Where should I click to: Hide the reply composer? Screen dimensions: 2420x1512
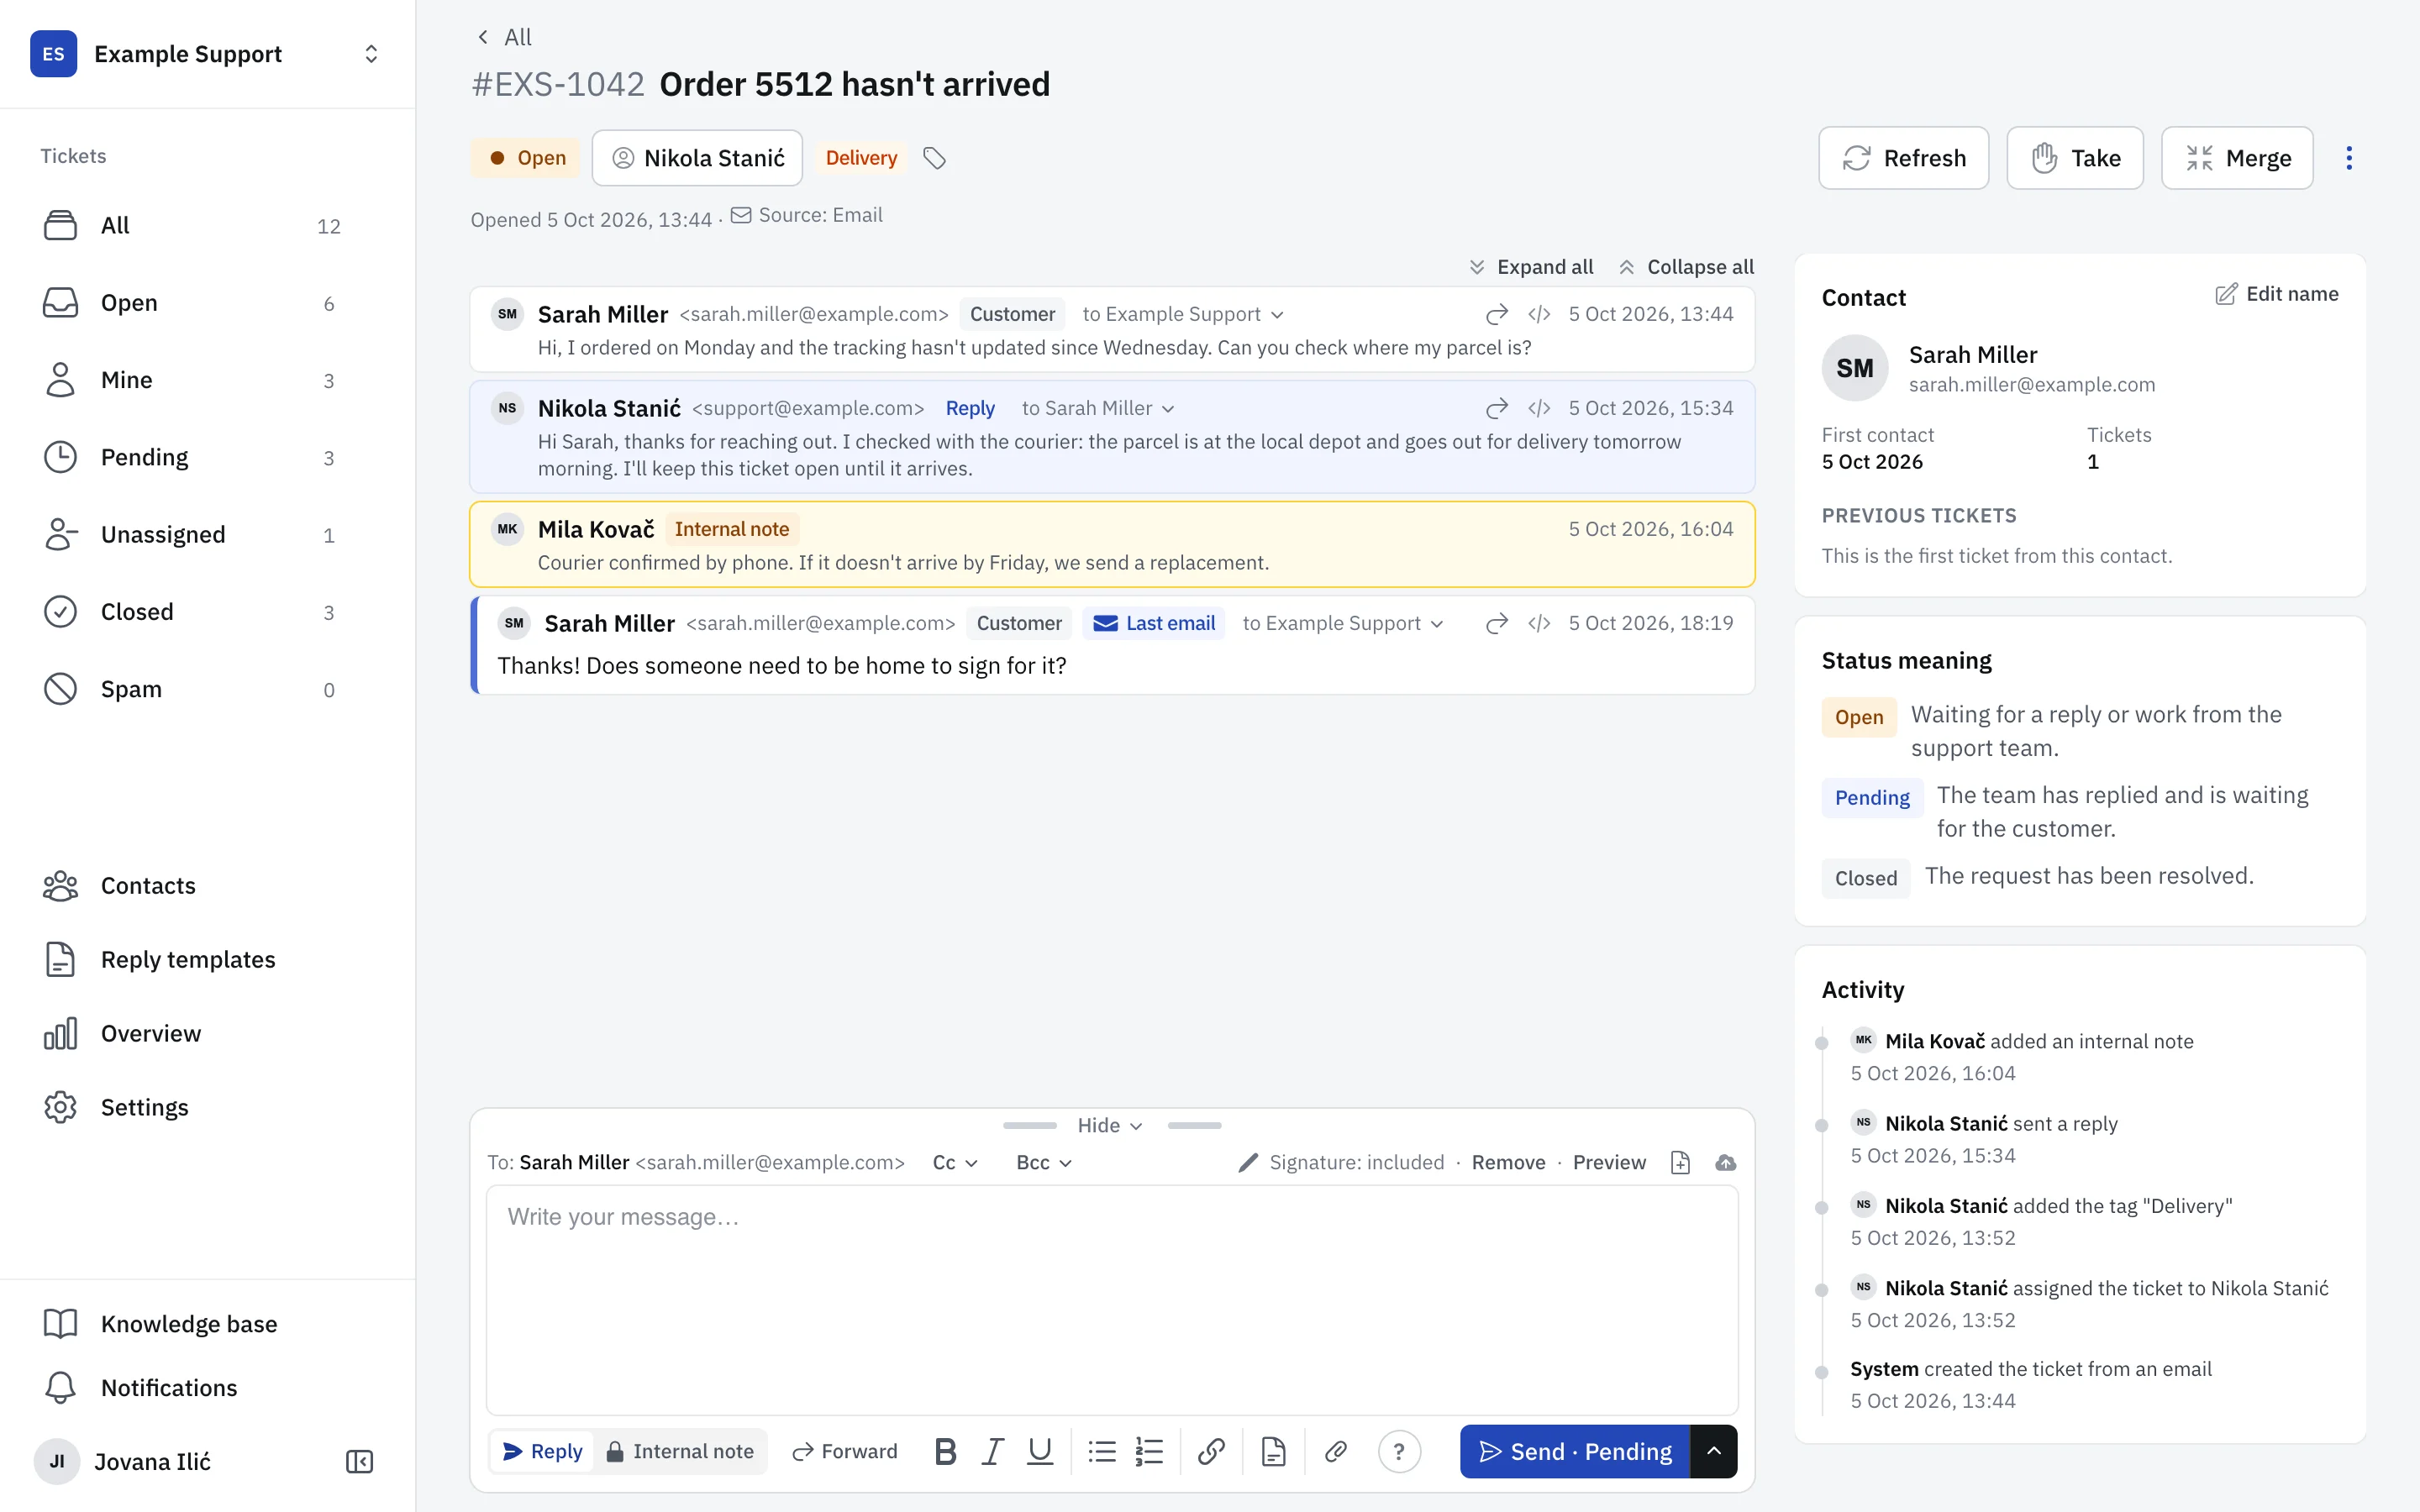pyautogui.click(x=1110, y=1126)
